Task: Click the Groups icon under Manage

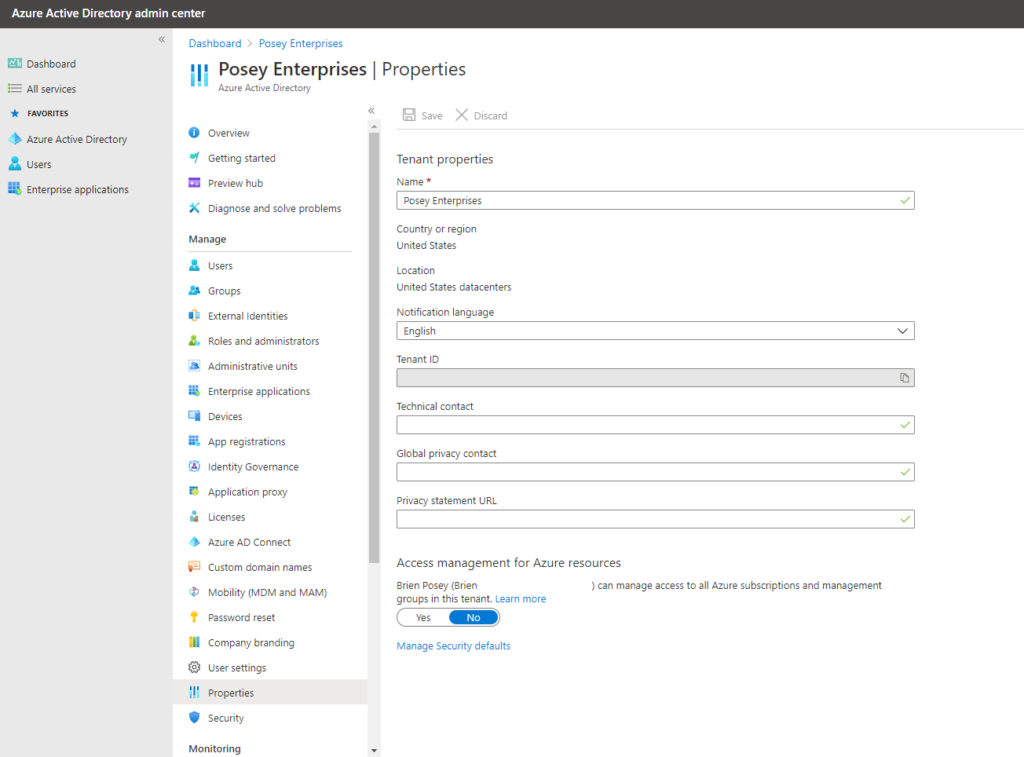Action: point(194,291)
